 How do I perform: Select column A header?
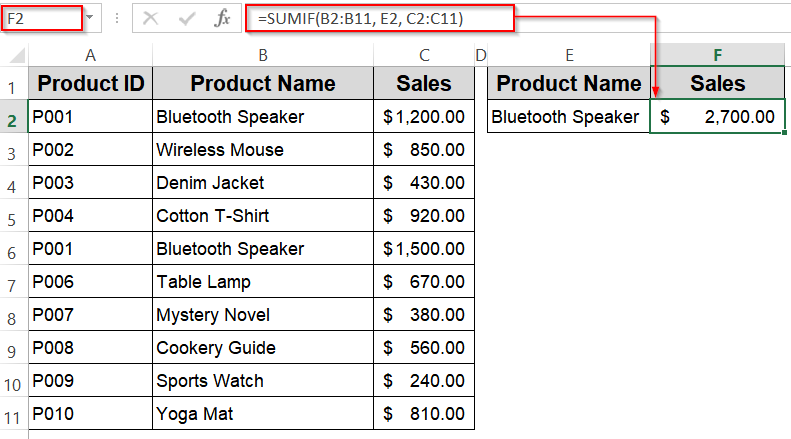pos(90,54)
